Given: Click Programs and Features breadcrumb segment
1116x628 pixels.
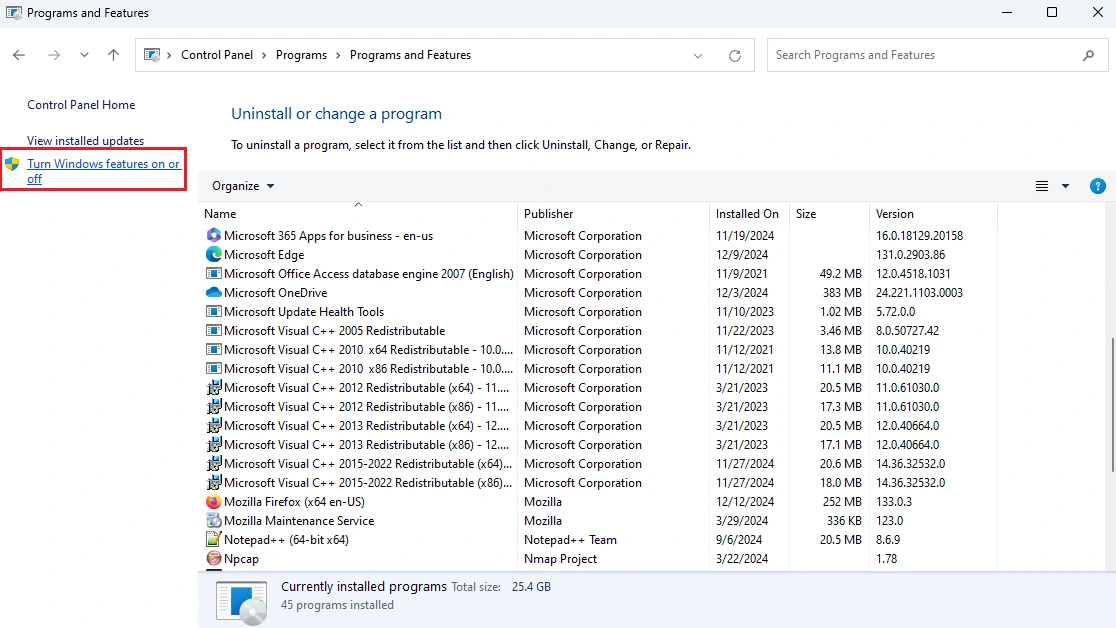Looking at the screenshot, I should click(x=410, y=55).
